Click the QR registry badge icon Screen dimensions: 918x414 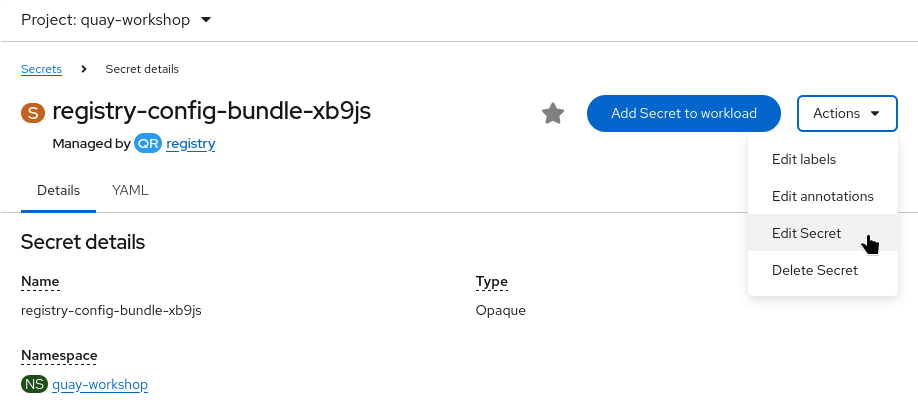pos(148,144)
